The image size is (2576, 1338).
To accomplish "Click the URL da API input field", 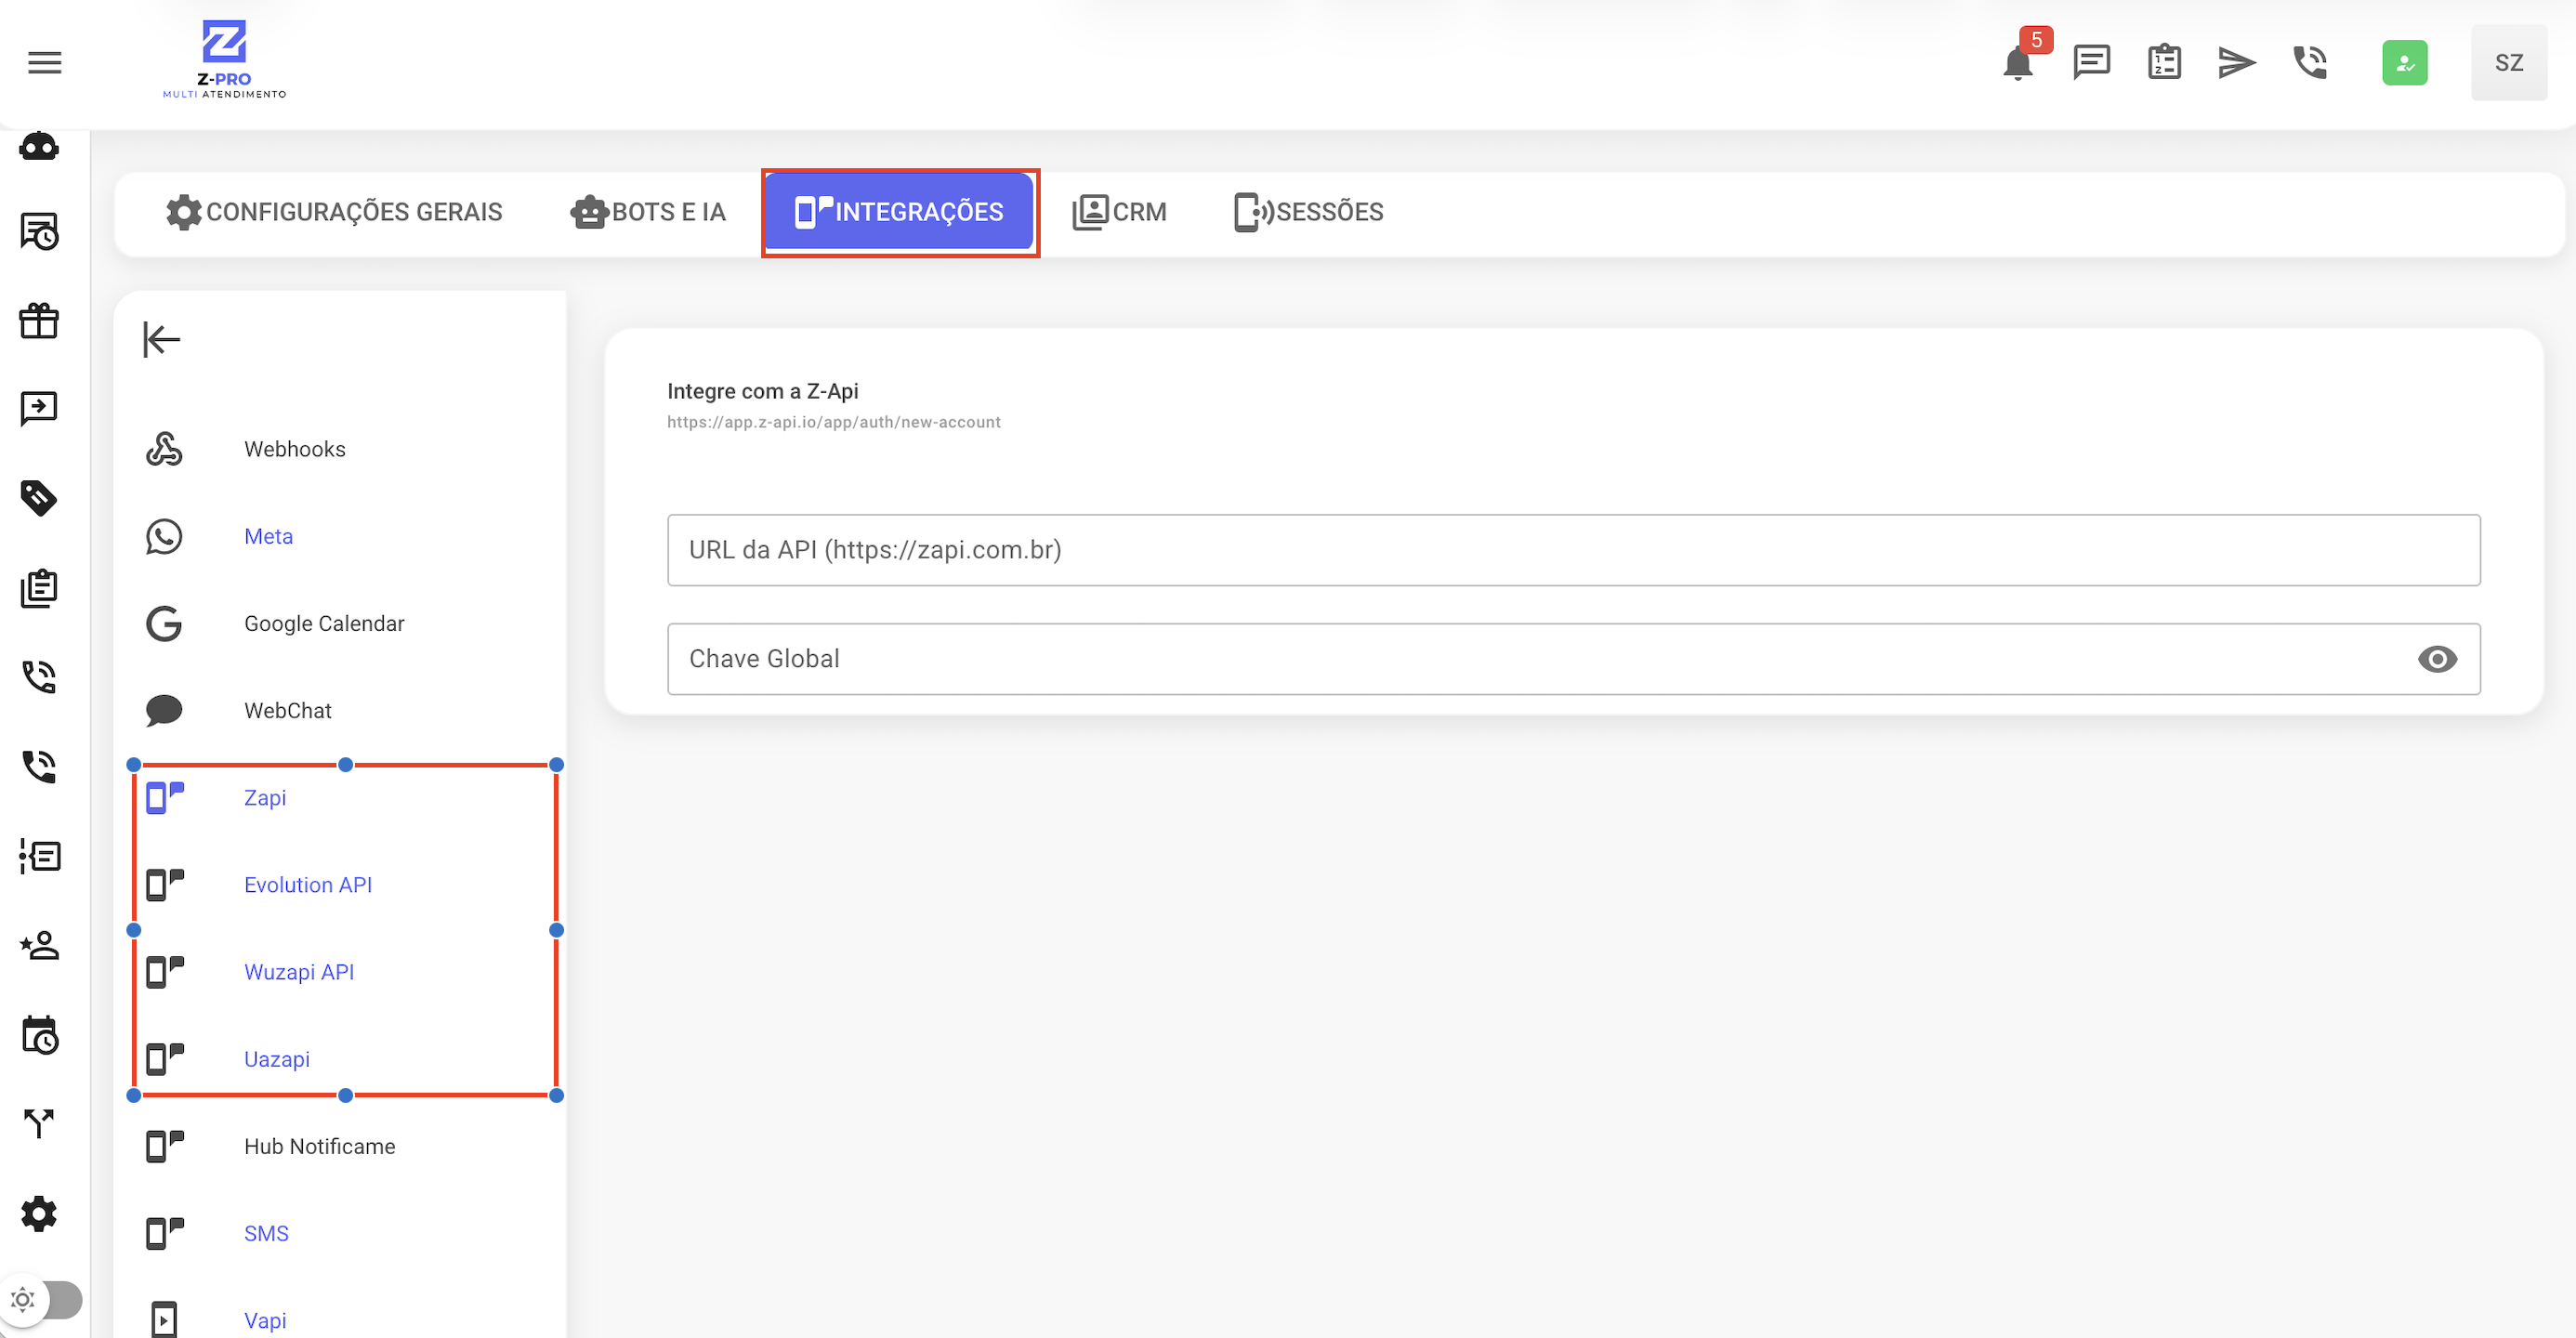I will (x=1573, y=550).
